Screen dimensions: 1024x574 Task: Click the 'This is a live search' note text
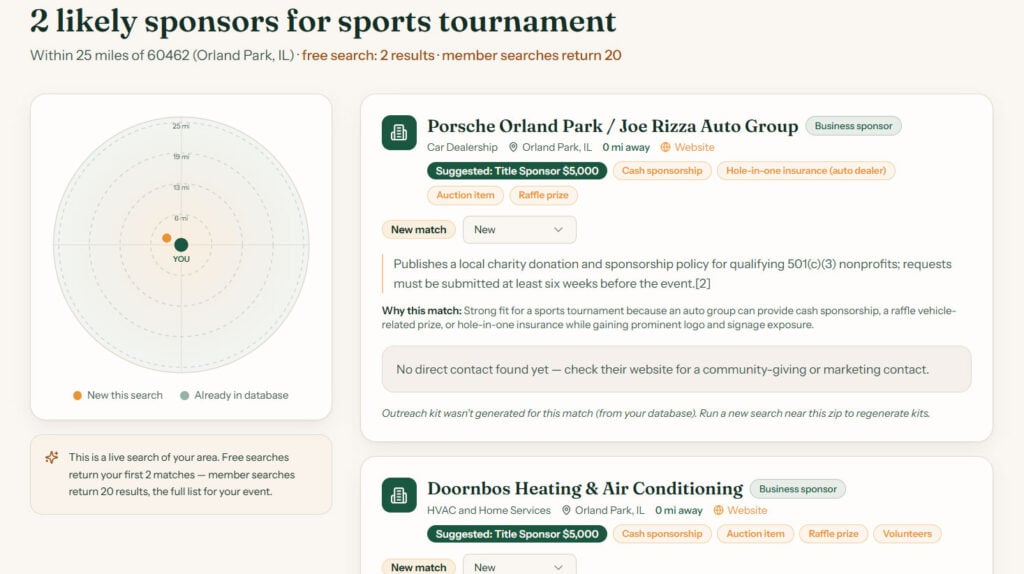[x=182, y=475]
